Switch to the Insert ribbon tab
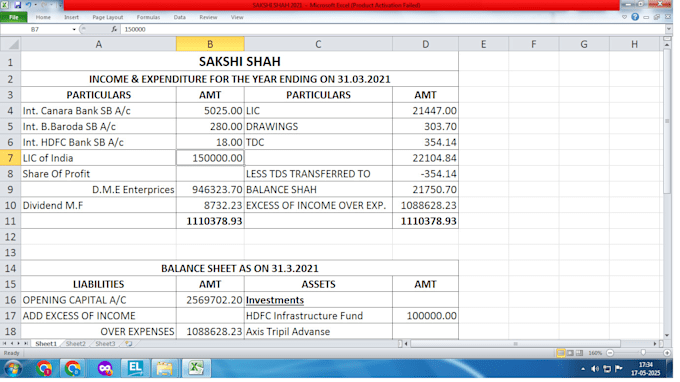 [72, 17]
